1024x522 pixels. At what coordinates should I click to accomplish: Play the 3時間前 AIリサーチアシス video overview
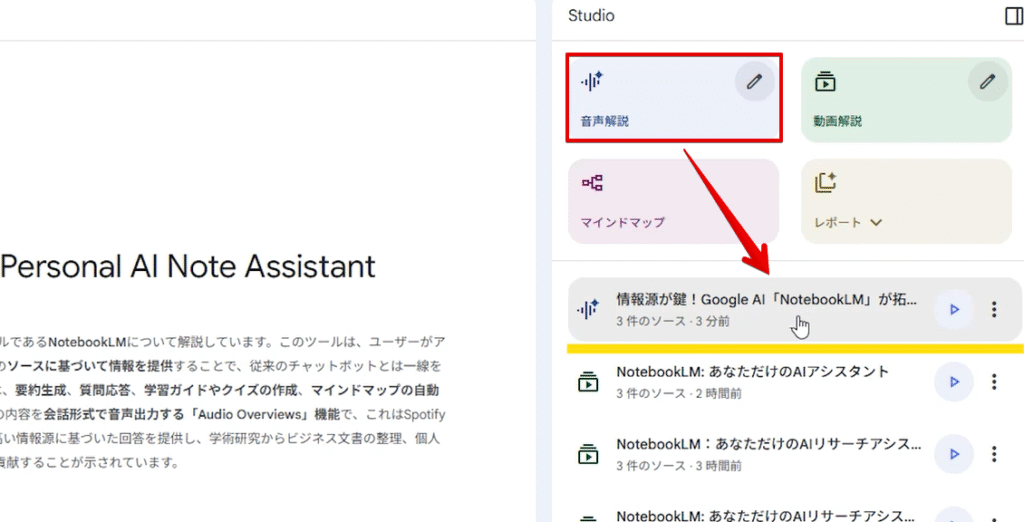coord(953,454)
